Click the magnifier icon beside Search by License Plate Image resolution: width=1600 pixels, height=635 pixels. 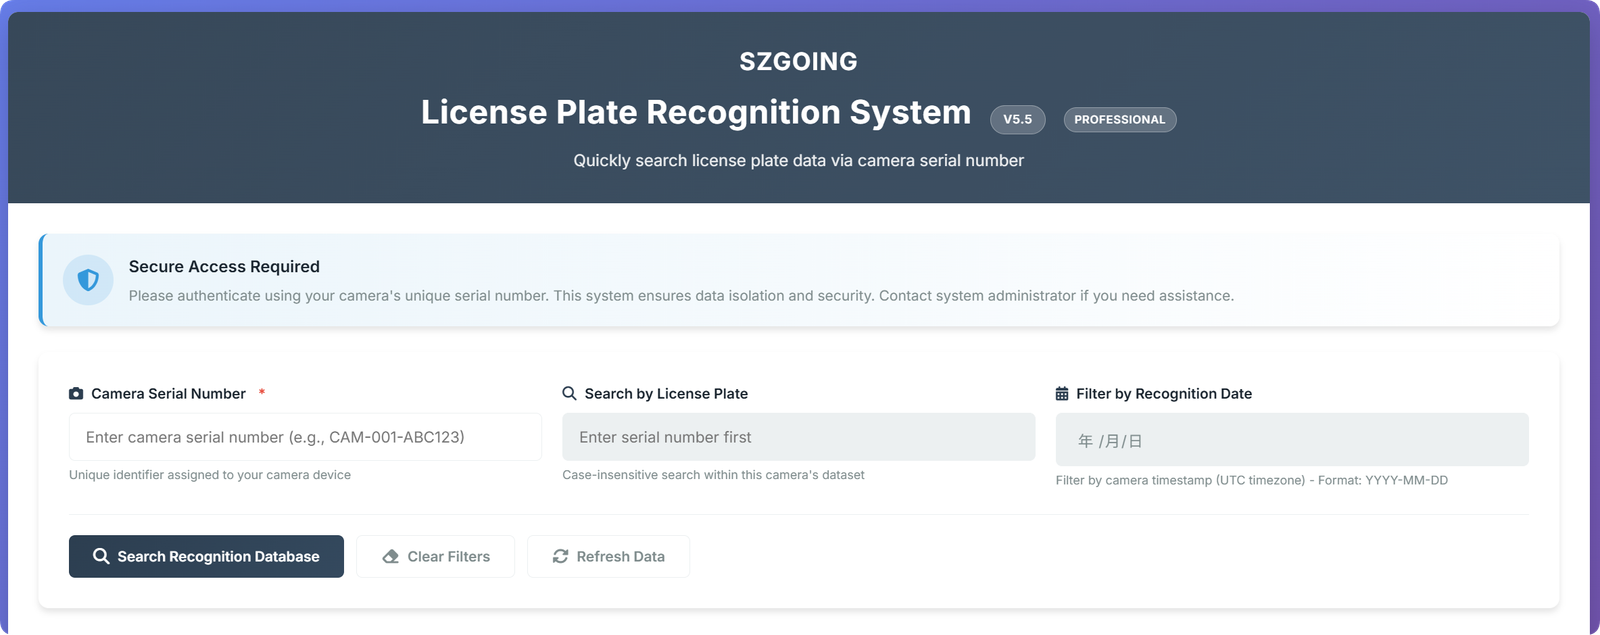coord(570,394)
